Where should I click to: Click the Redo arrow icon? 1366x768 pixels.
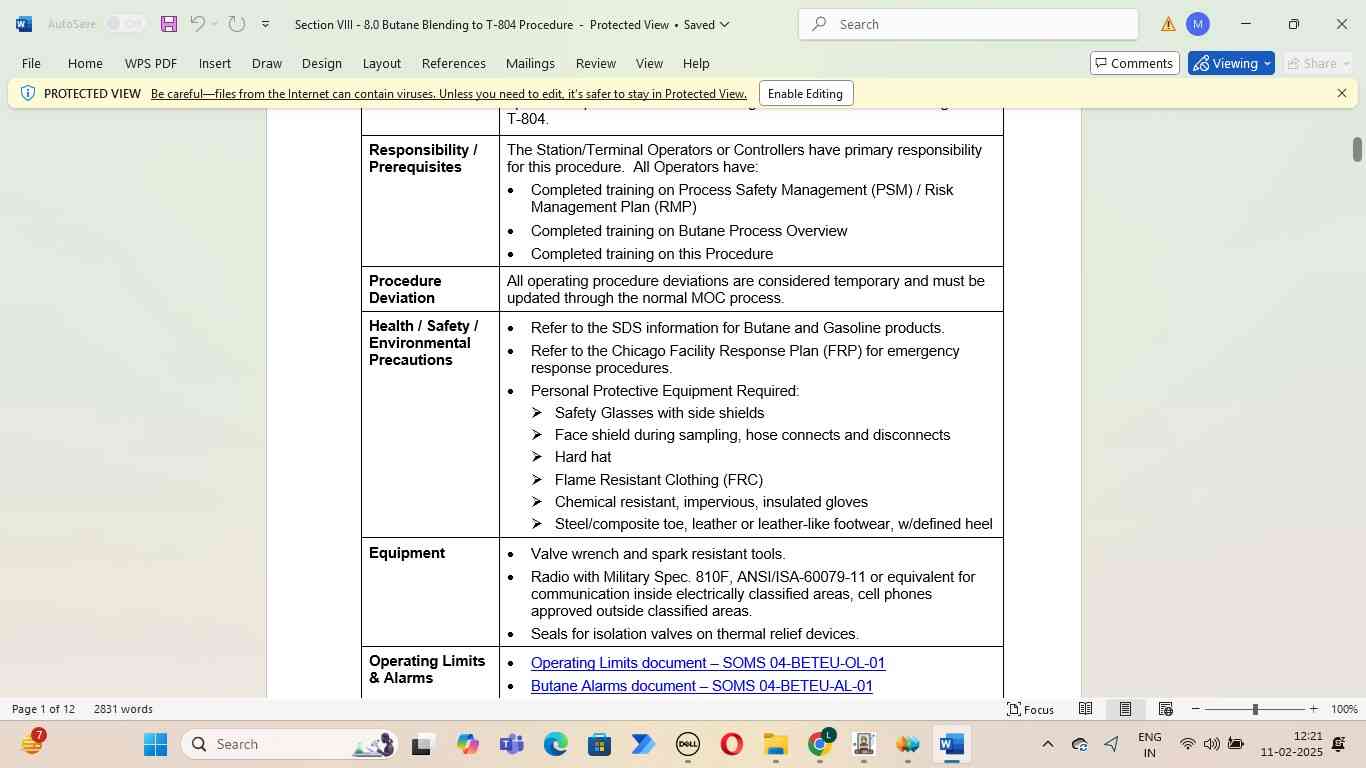[237, 24]
